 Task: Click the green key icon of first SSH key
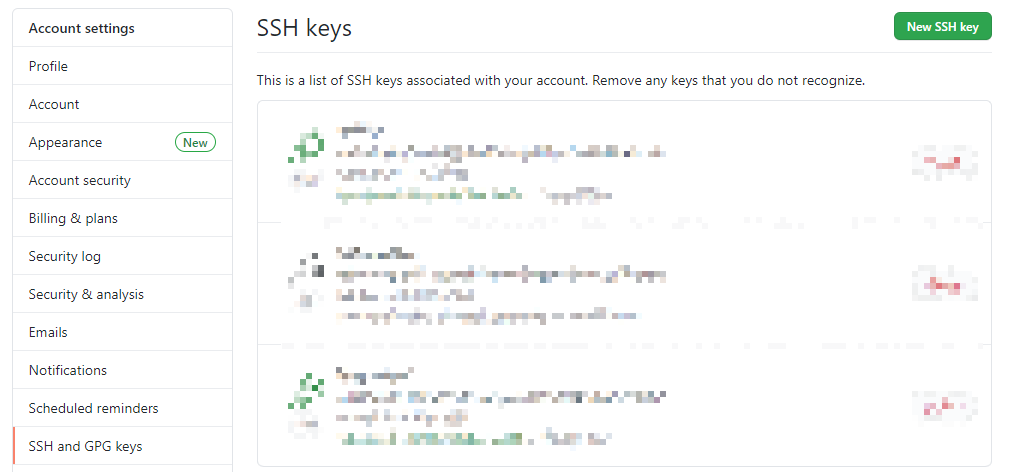pos(306,147)
